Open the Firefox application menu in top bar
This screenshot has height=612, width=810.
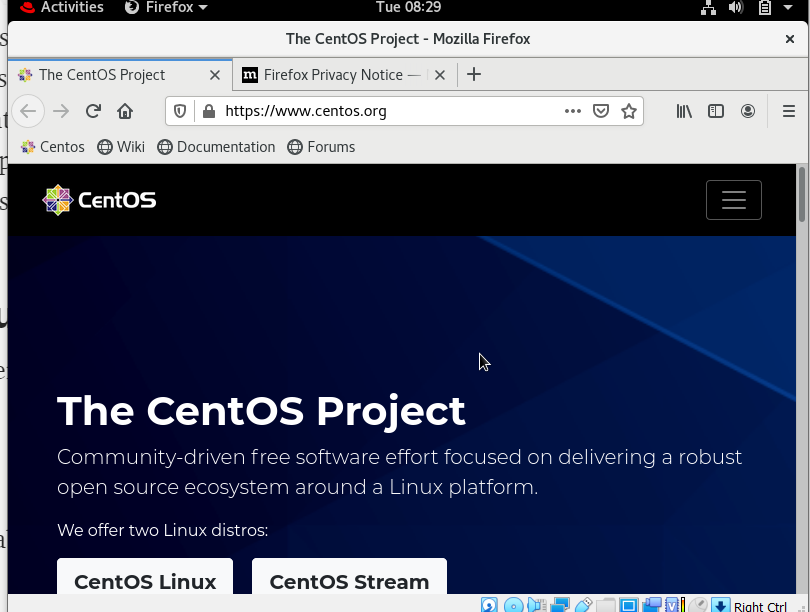166,7
